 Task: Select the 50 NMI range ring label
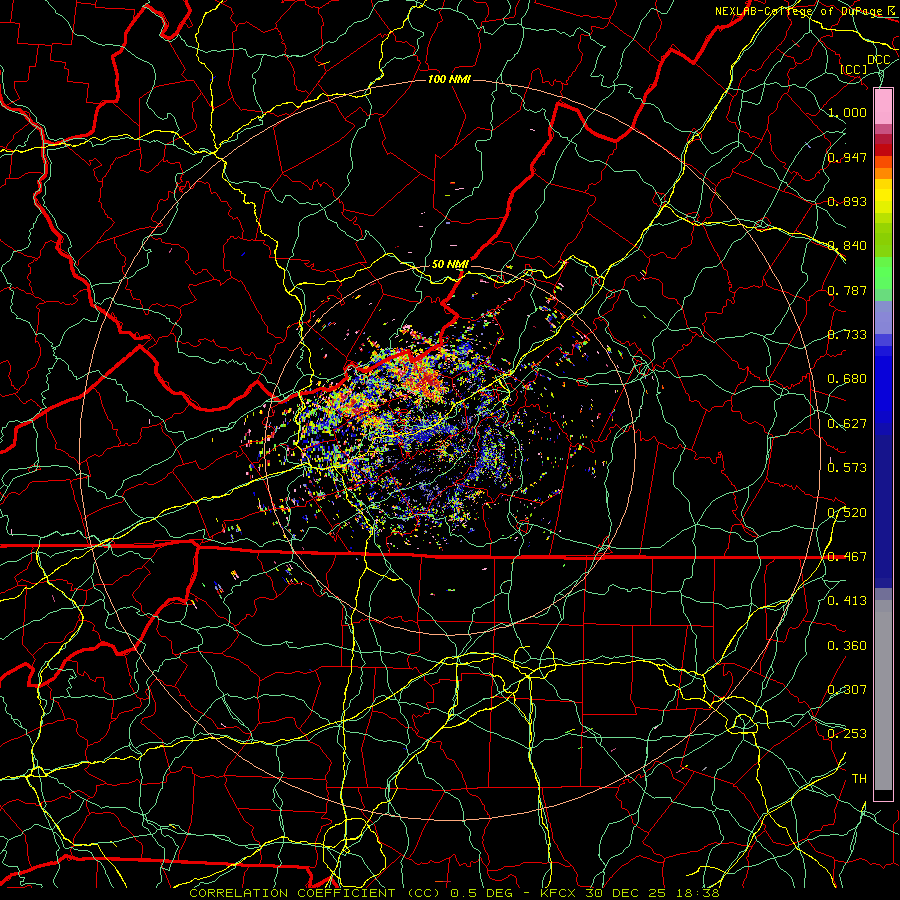click(x=450, y=264)
